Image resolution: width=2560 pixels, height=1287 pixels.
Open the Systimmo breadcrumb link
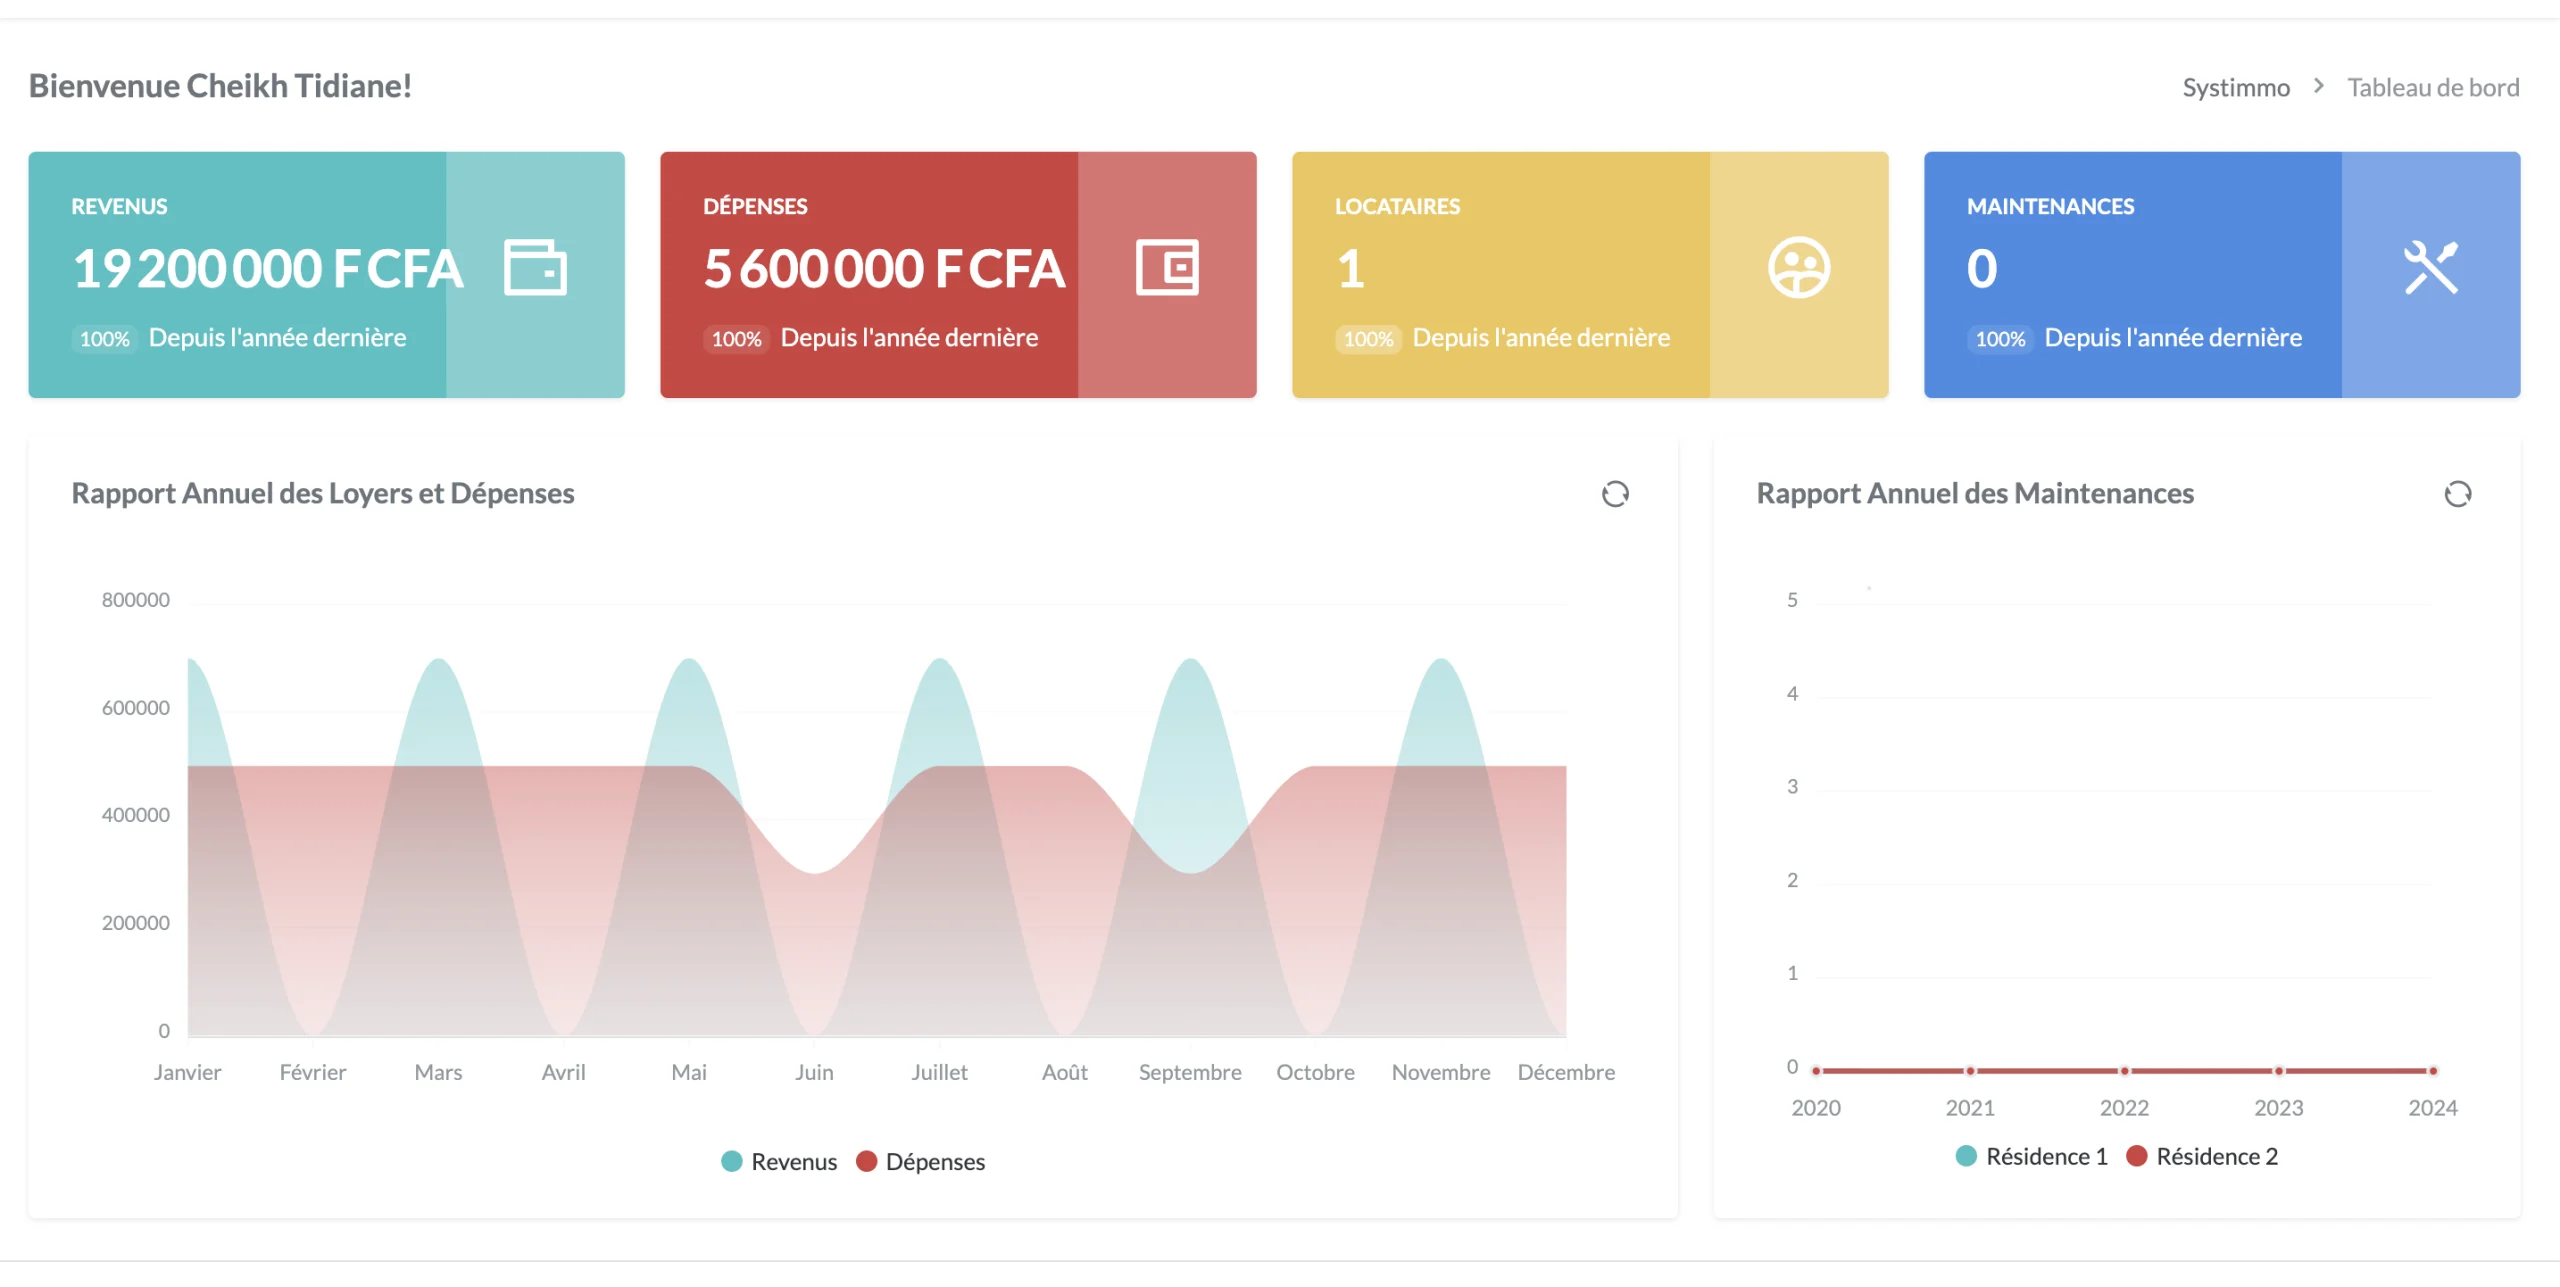[2236, 87]
